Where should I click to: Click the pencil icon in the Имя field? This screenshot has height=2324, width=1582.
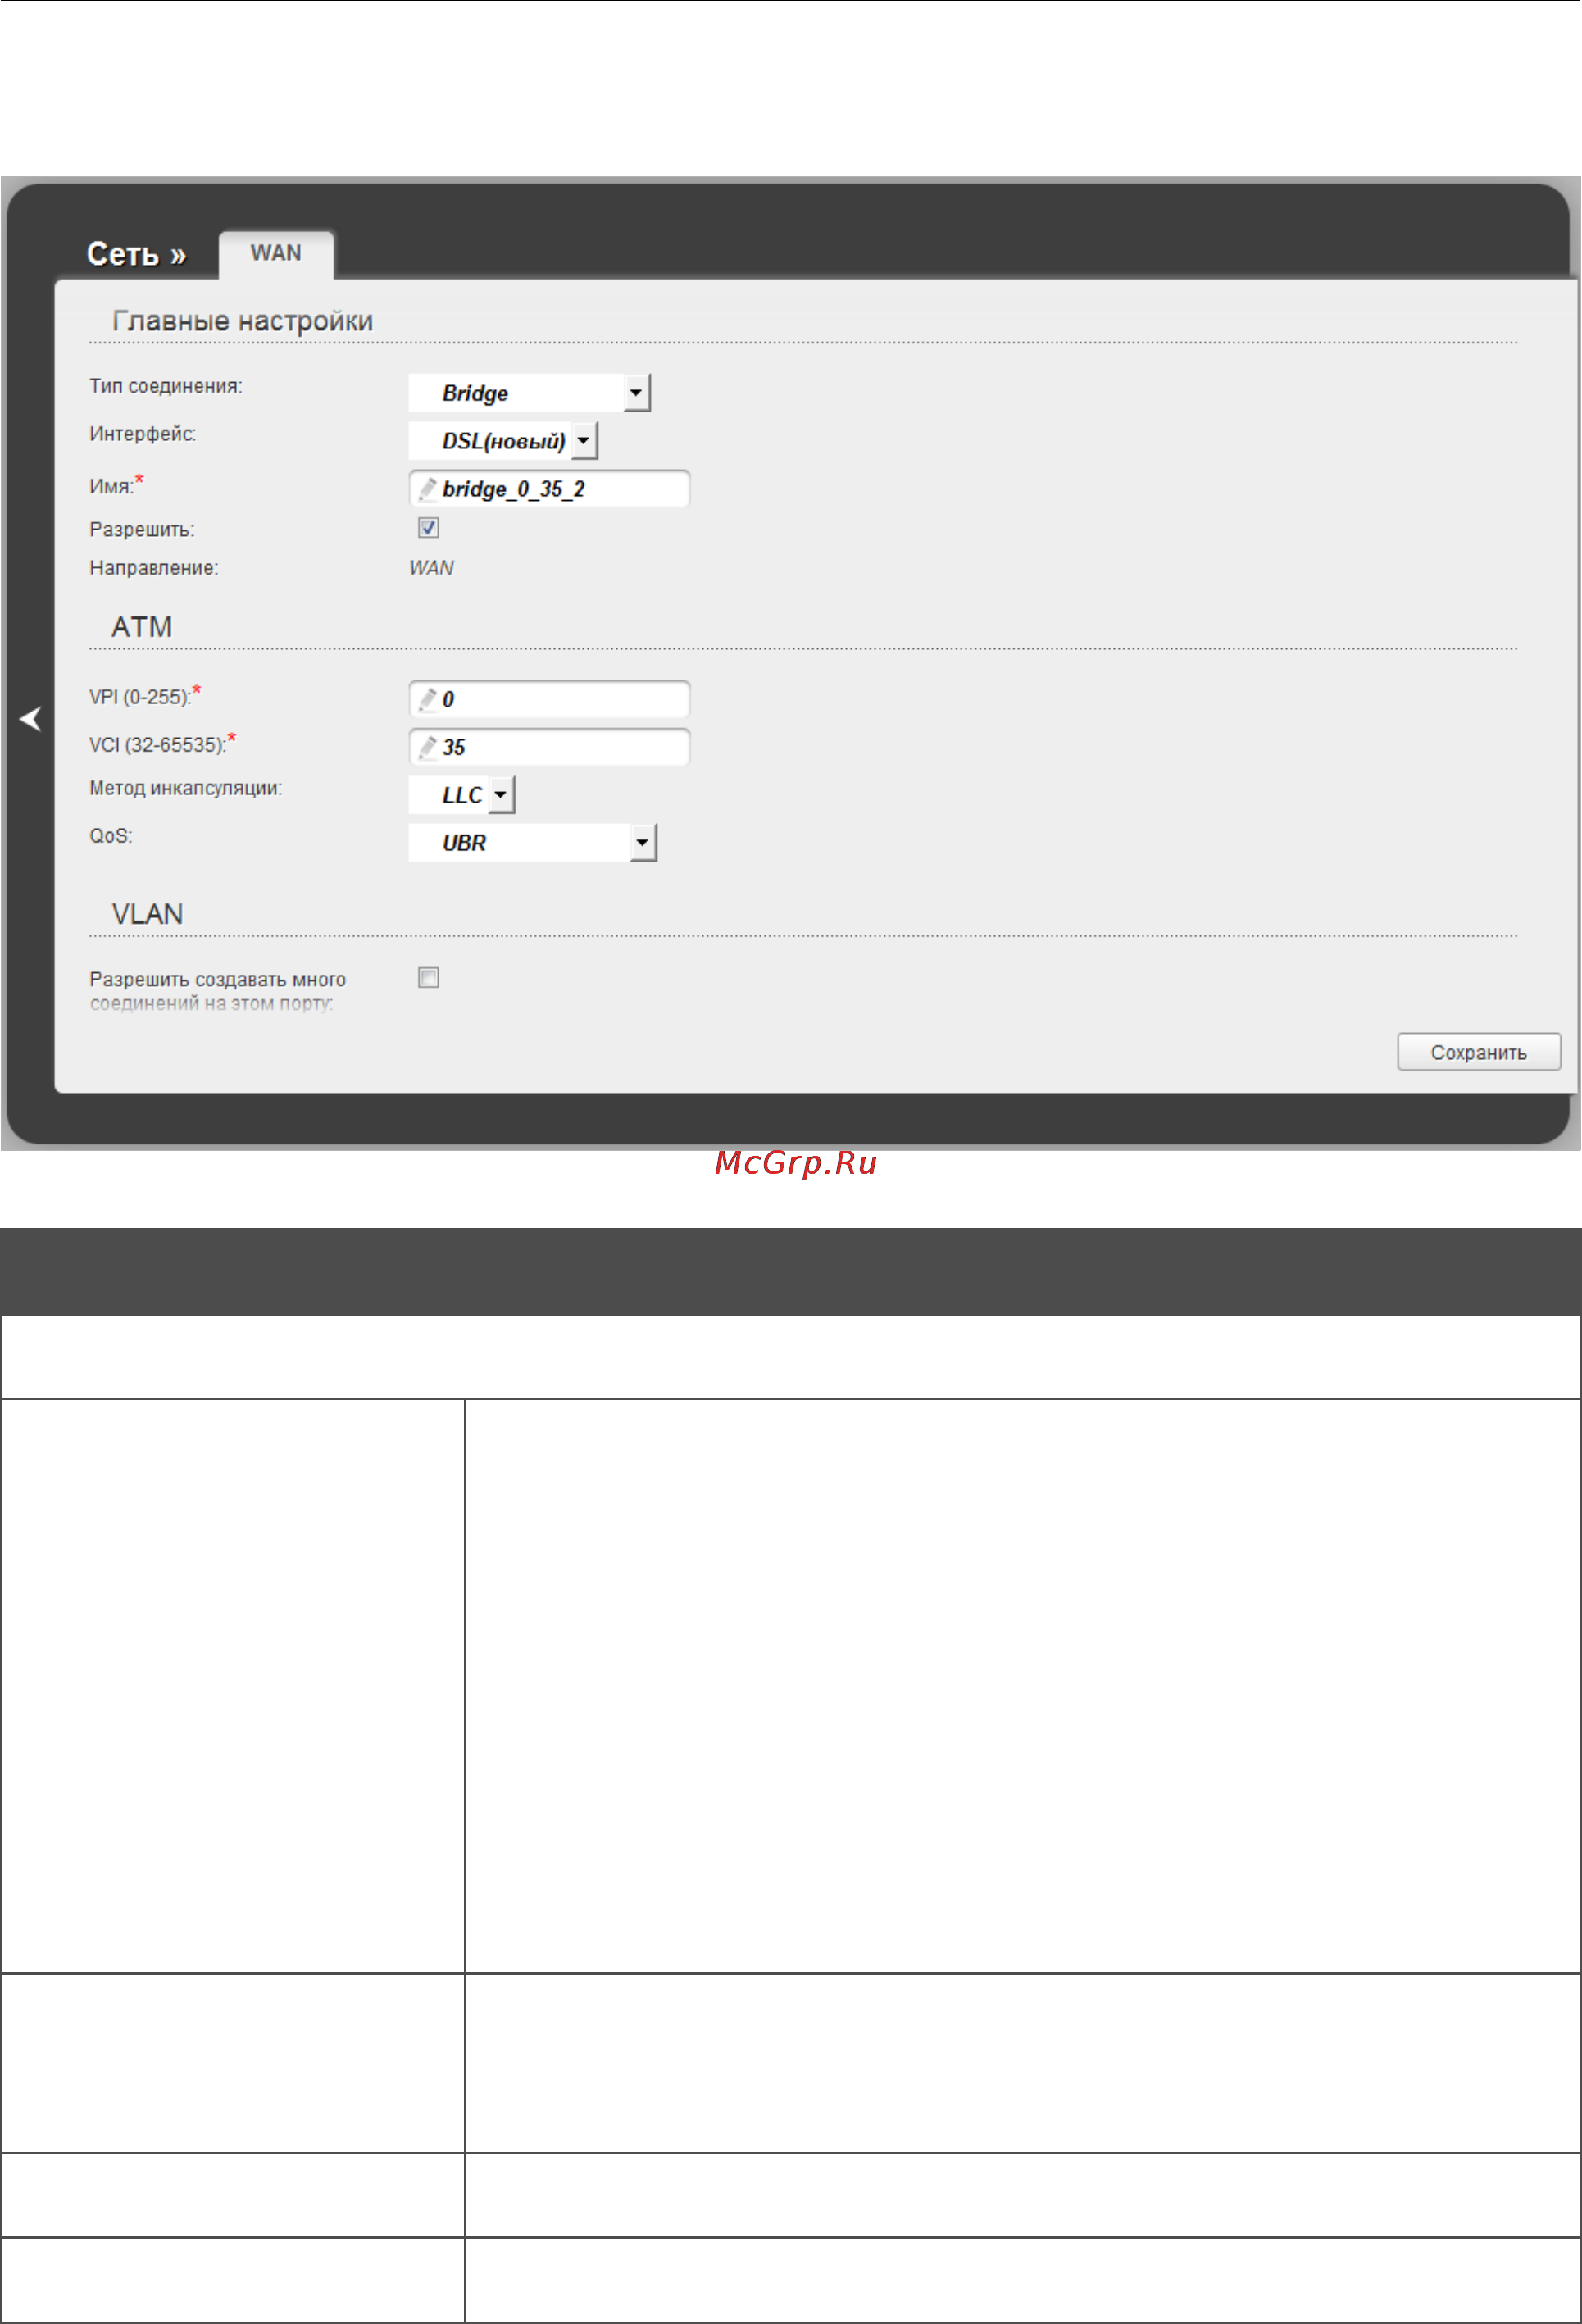(x=427, y=489)
